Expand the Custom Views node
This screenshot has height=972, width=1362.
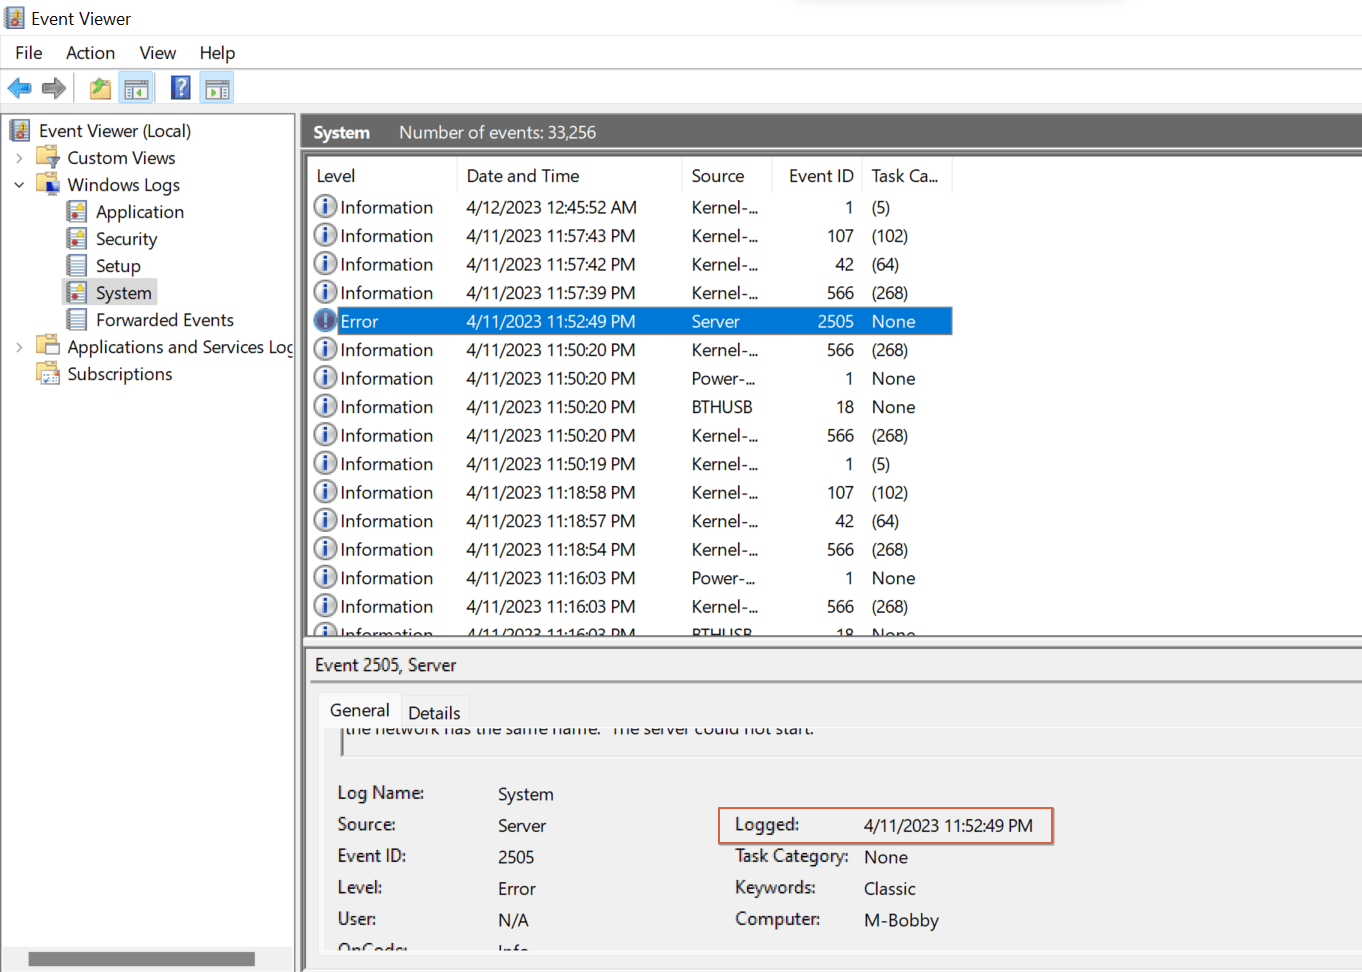(x=19, y=157)
